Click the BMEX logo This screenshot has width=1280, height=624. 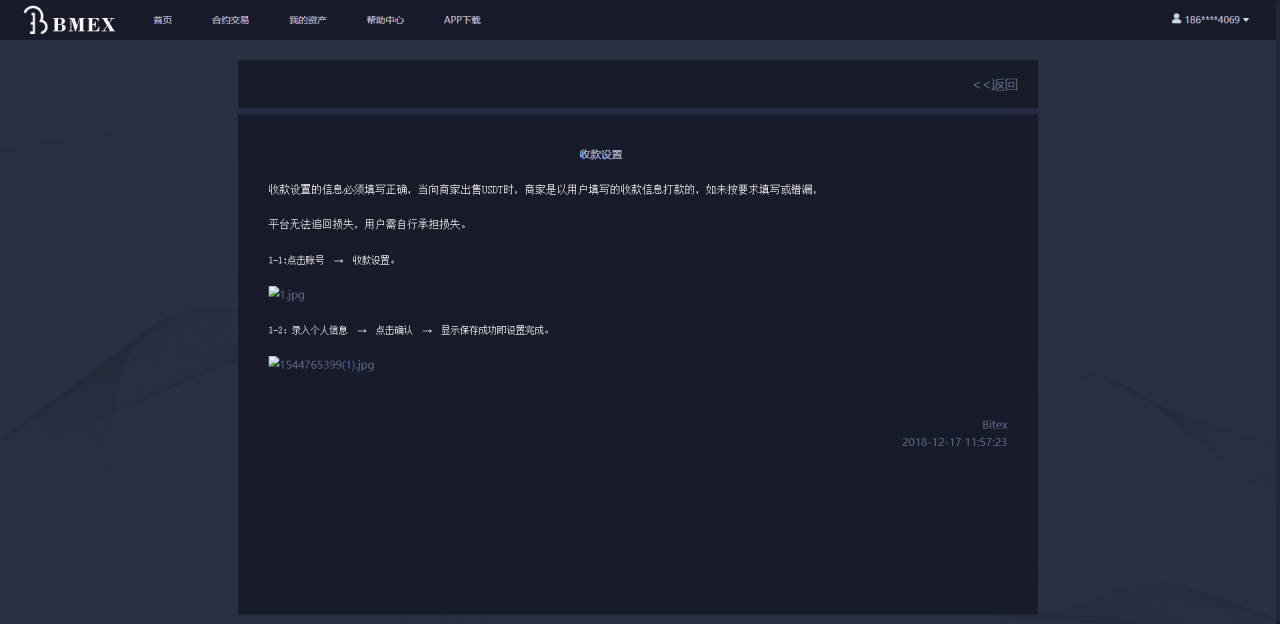[69, 20]
